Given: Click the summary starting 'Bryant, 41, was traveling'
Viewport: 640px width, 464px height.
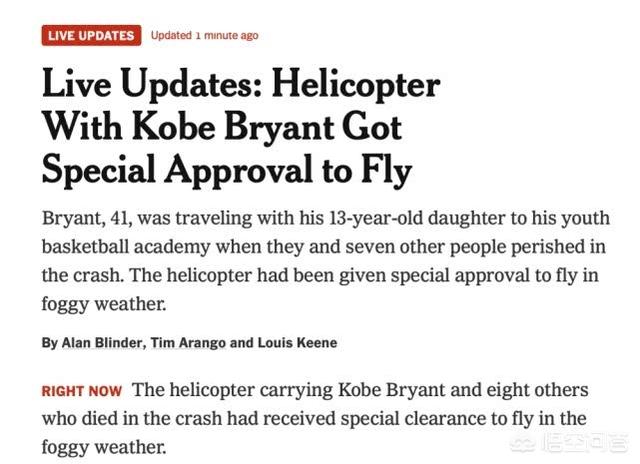Looking at the screenshot, I should click(326, 261).
